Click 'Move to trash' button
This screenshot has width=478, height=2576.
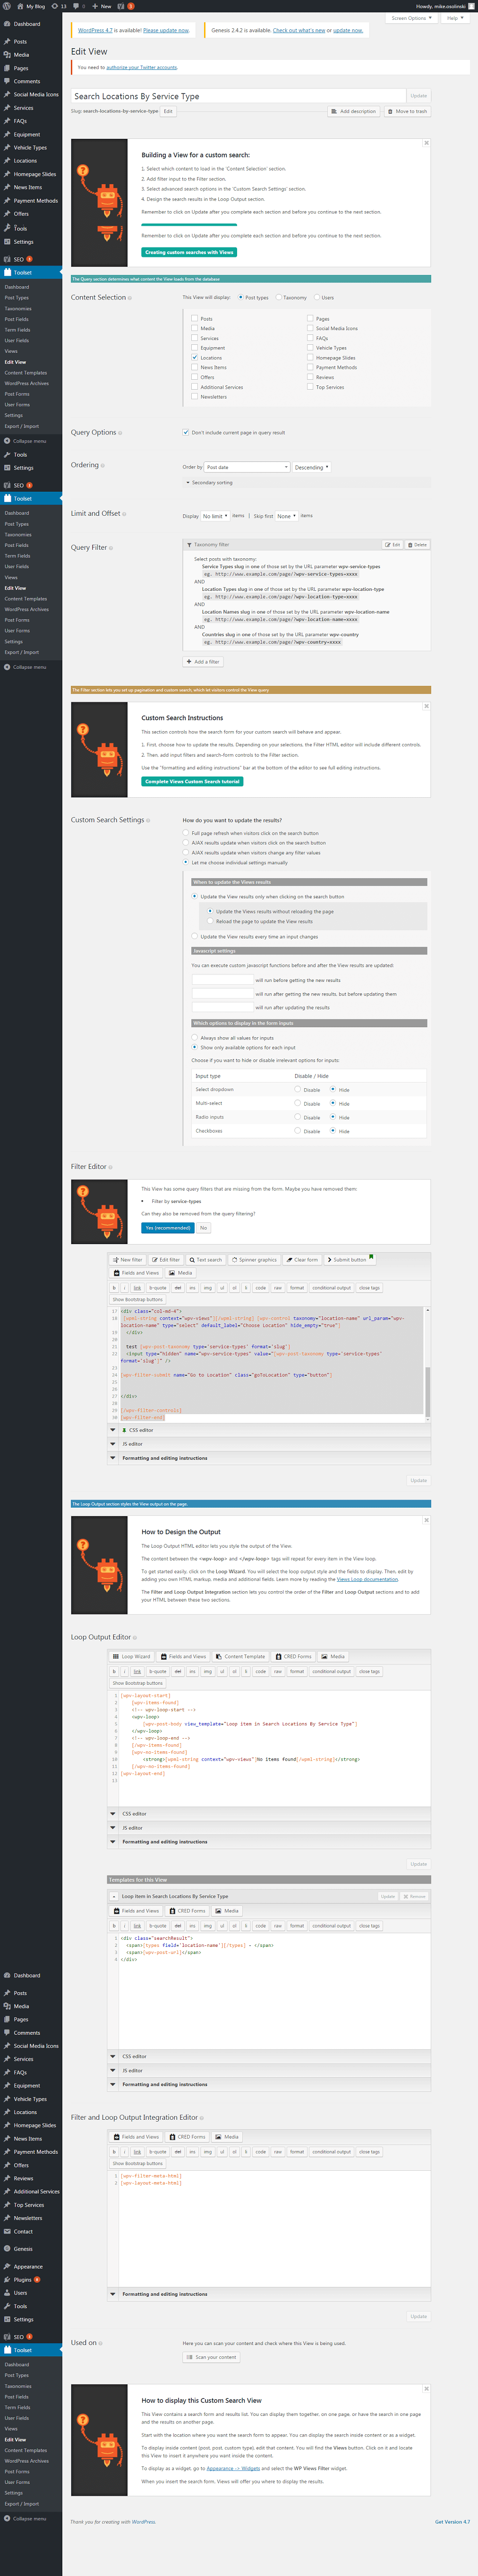tap(407, 111)
